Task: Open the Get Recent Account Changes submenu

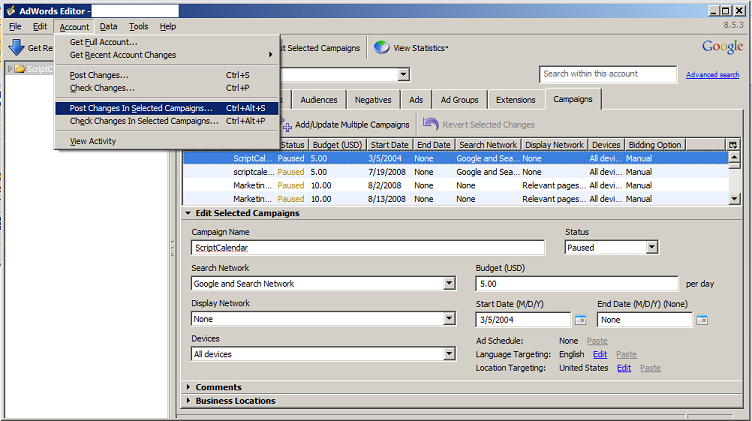Action: coord(167,55)
